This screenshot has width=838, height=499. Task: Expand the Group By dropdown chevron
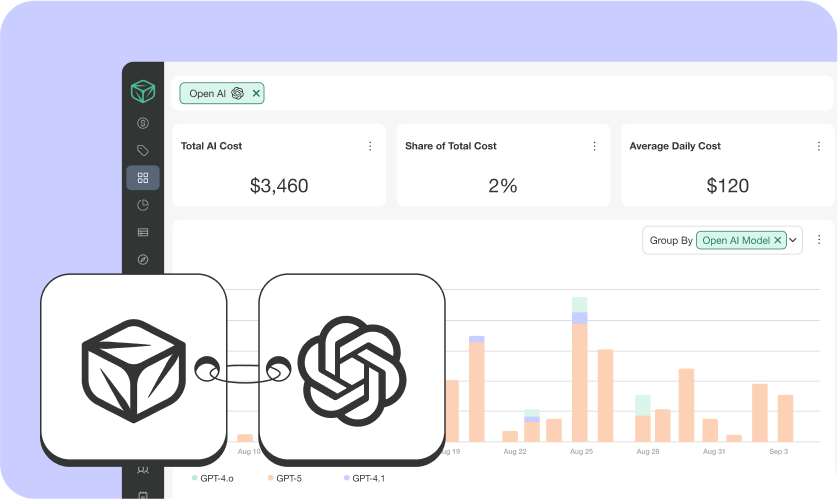793,240
